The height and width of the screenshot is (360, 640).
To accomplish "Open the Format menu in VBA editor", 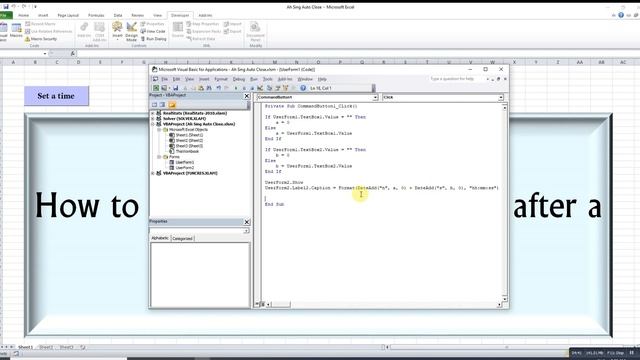I will (x=221, y=79).
